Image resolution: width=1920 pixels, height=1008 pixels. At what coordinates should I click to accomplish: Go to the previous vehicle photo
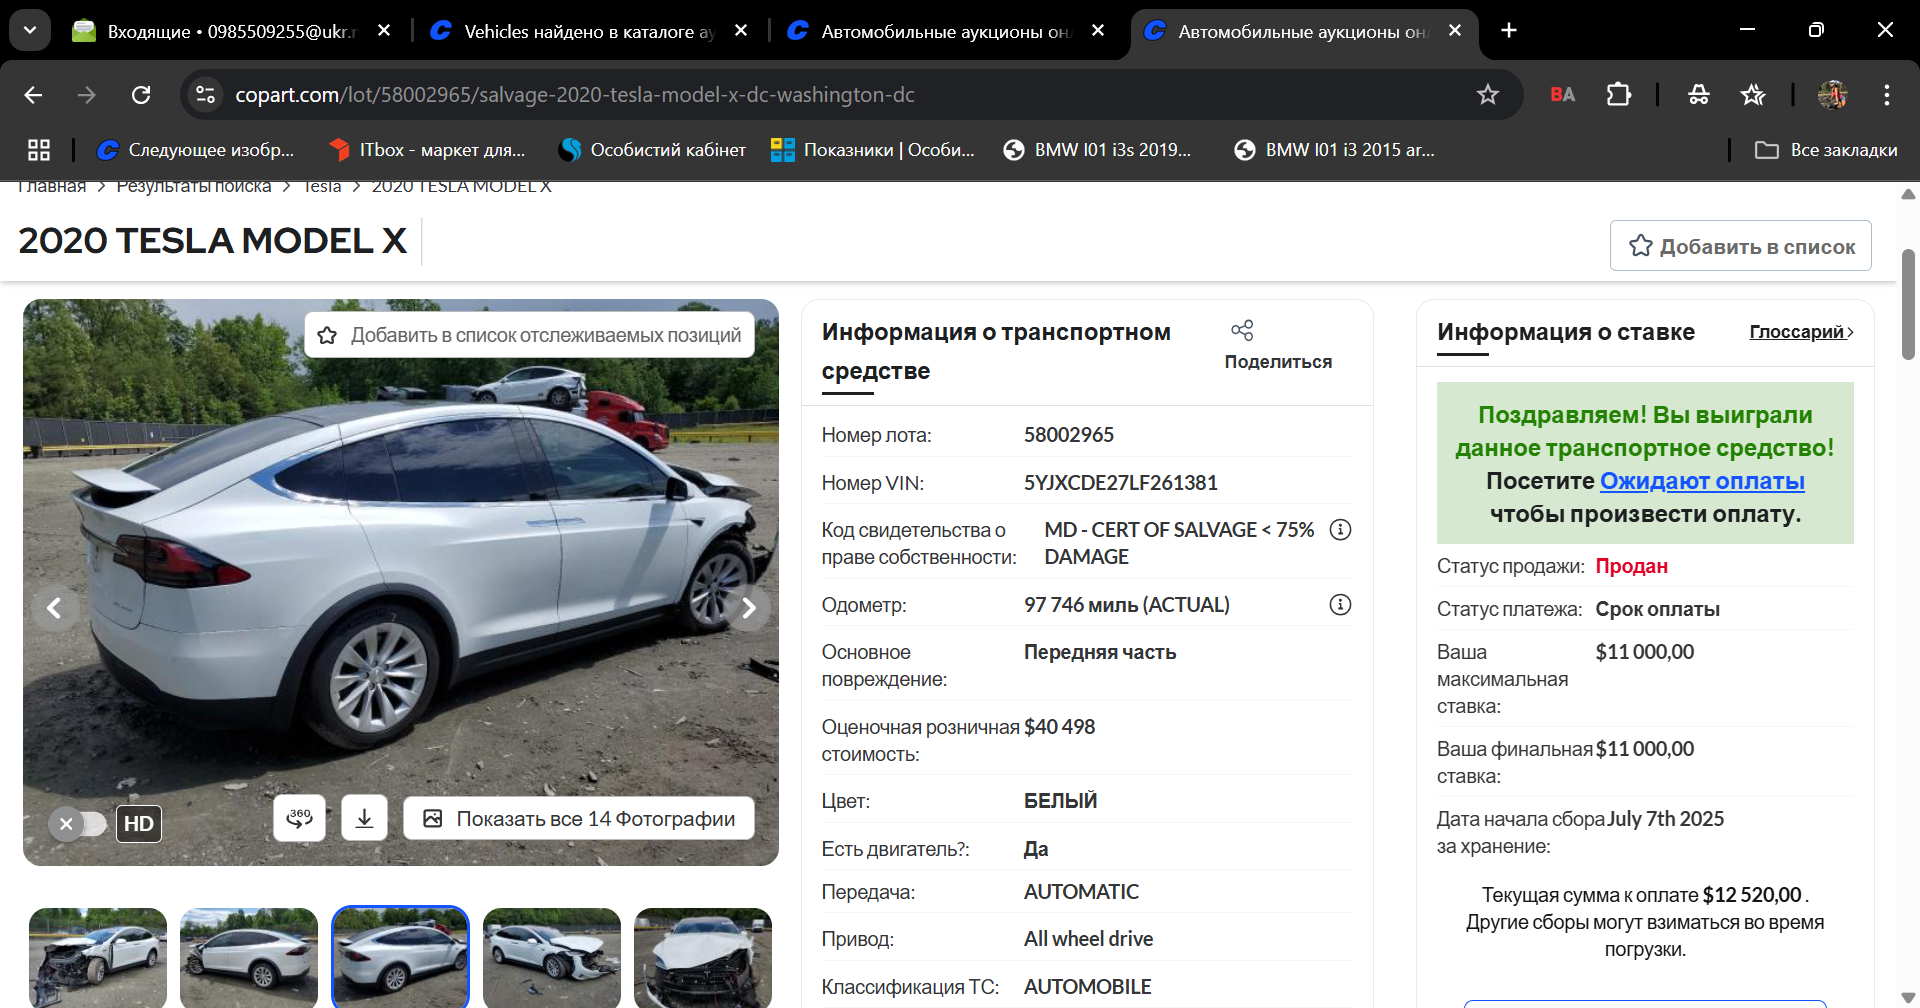54,608
